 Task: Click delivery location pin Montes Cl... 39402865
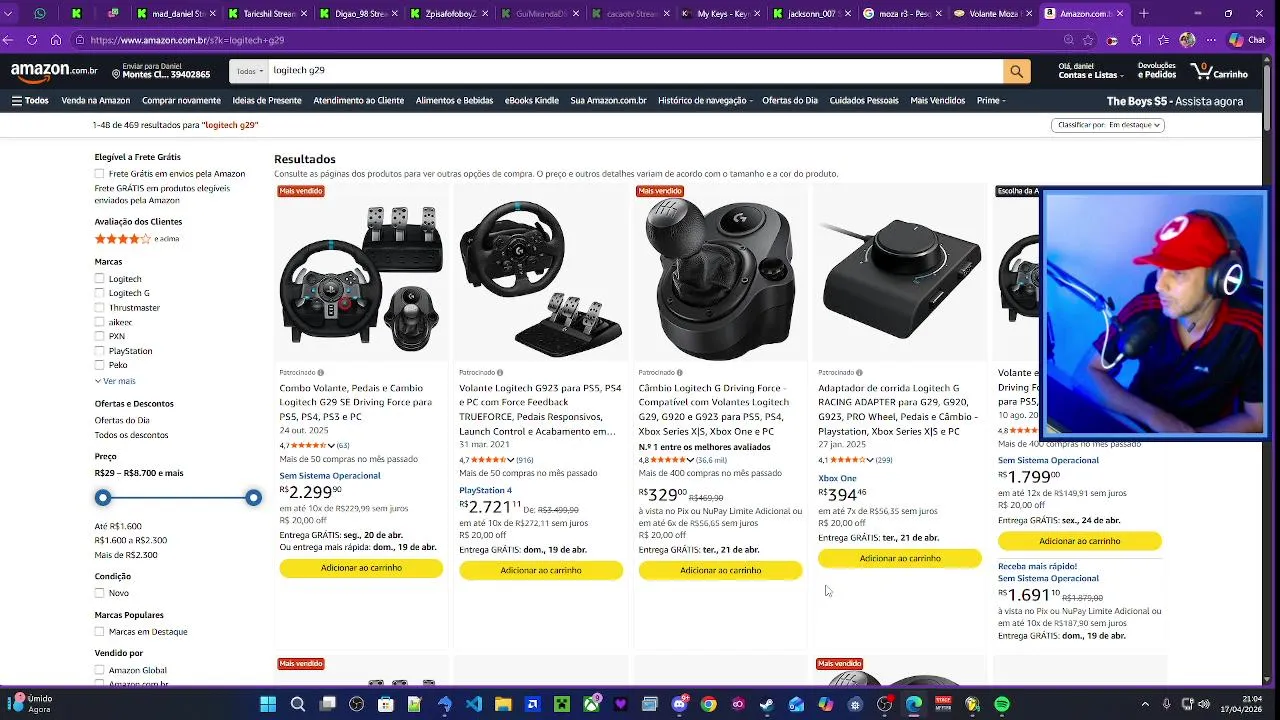click(x=161, y=71)
